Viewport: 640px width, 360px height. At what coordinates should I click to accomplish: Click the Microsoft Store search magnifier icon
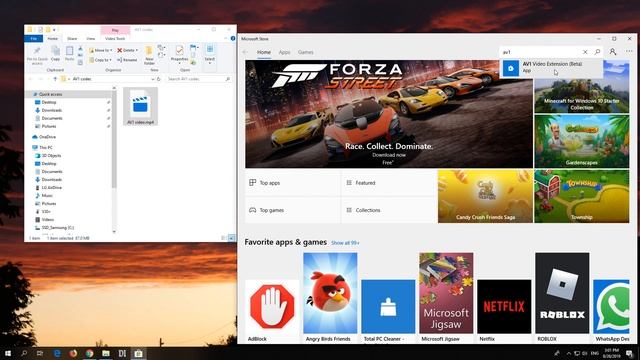pos(597,52)
